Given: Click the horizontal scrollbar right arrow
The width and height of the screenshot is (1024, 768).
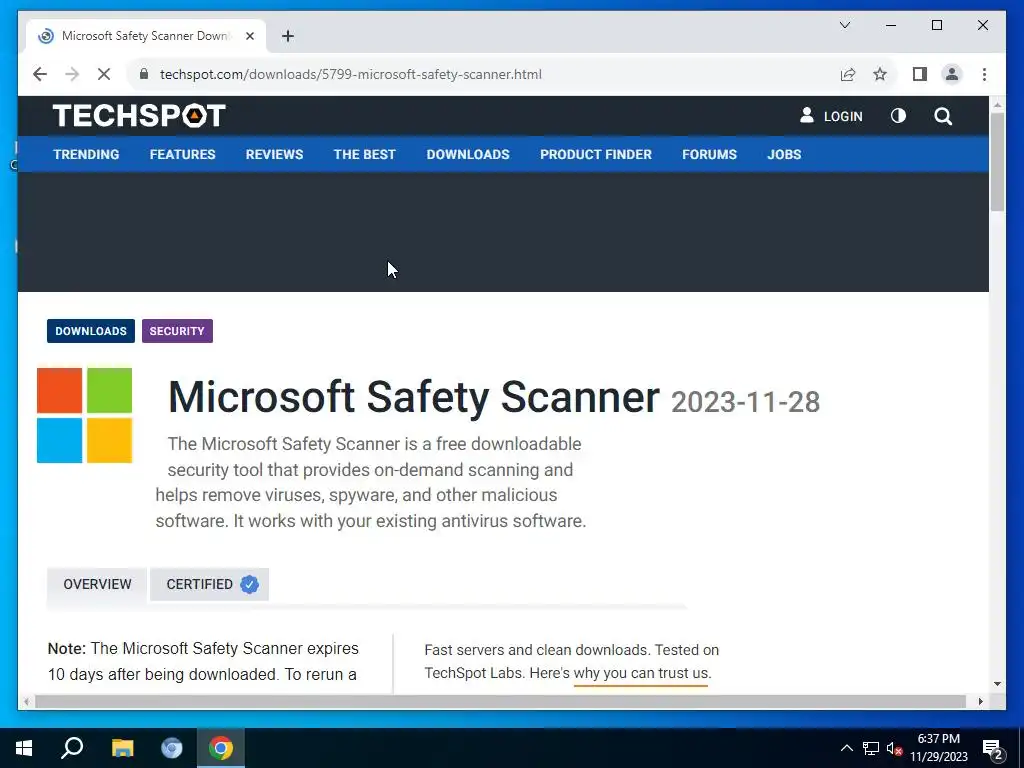Looking at the screenshot, I should (x=980, y=701).
